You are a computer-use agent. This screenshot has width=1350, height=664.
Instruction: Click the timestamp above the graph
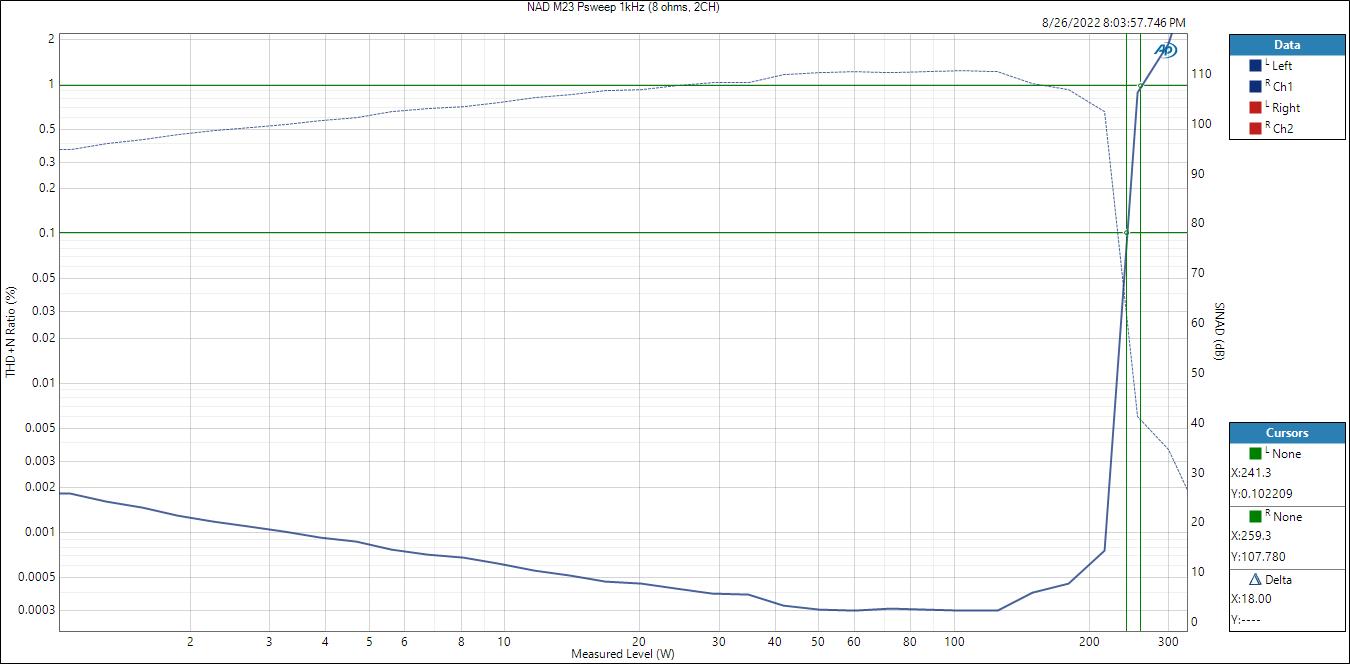[x=1115, y=22]
